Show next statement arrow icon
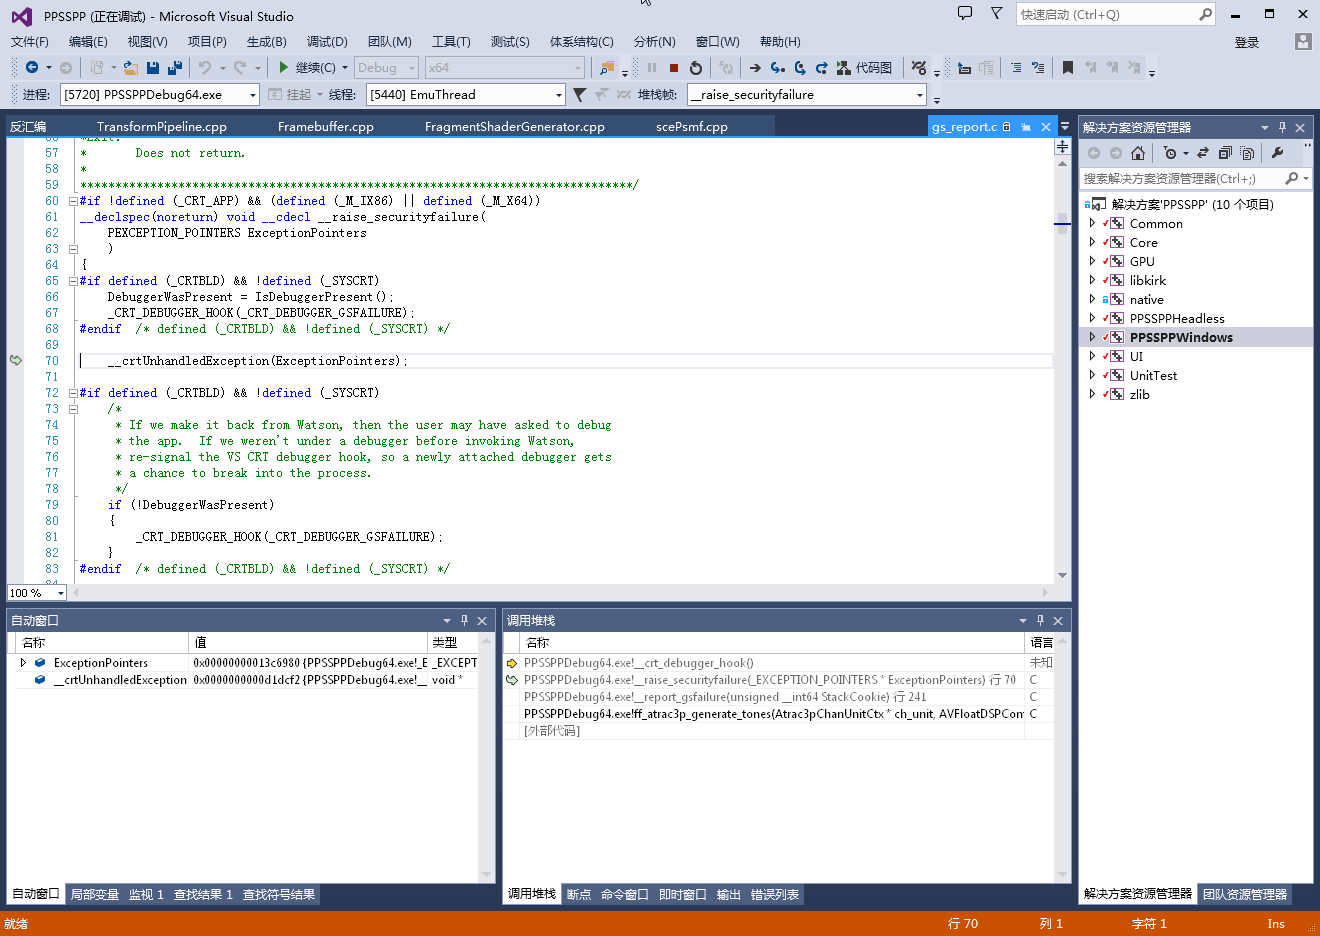 (x=755, y=68)
